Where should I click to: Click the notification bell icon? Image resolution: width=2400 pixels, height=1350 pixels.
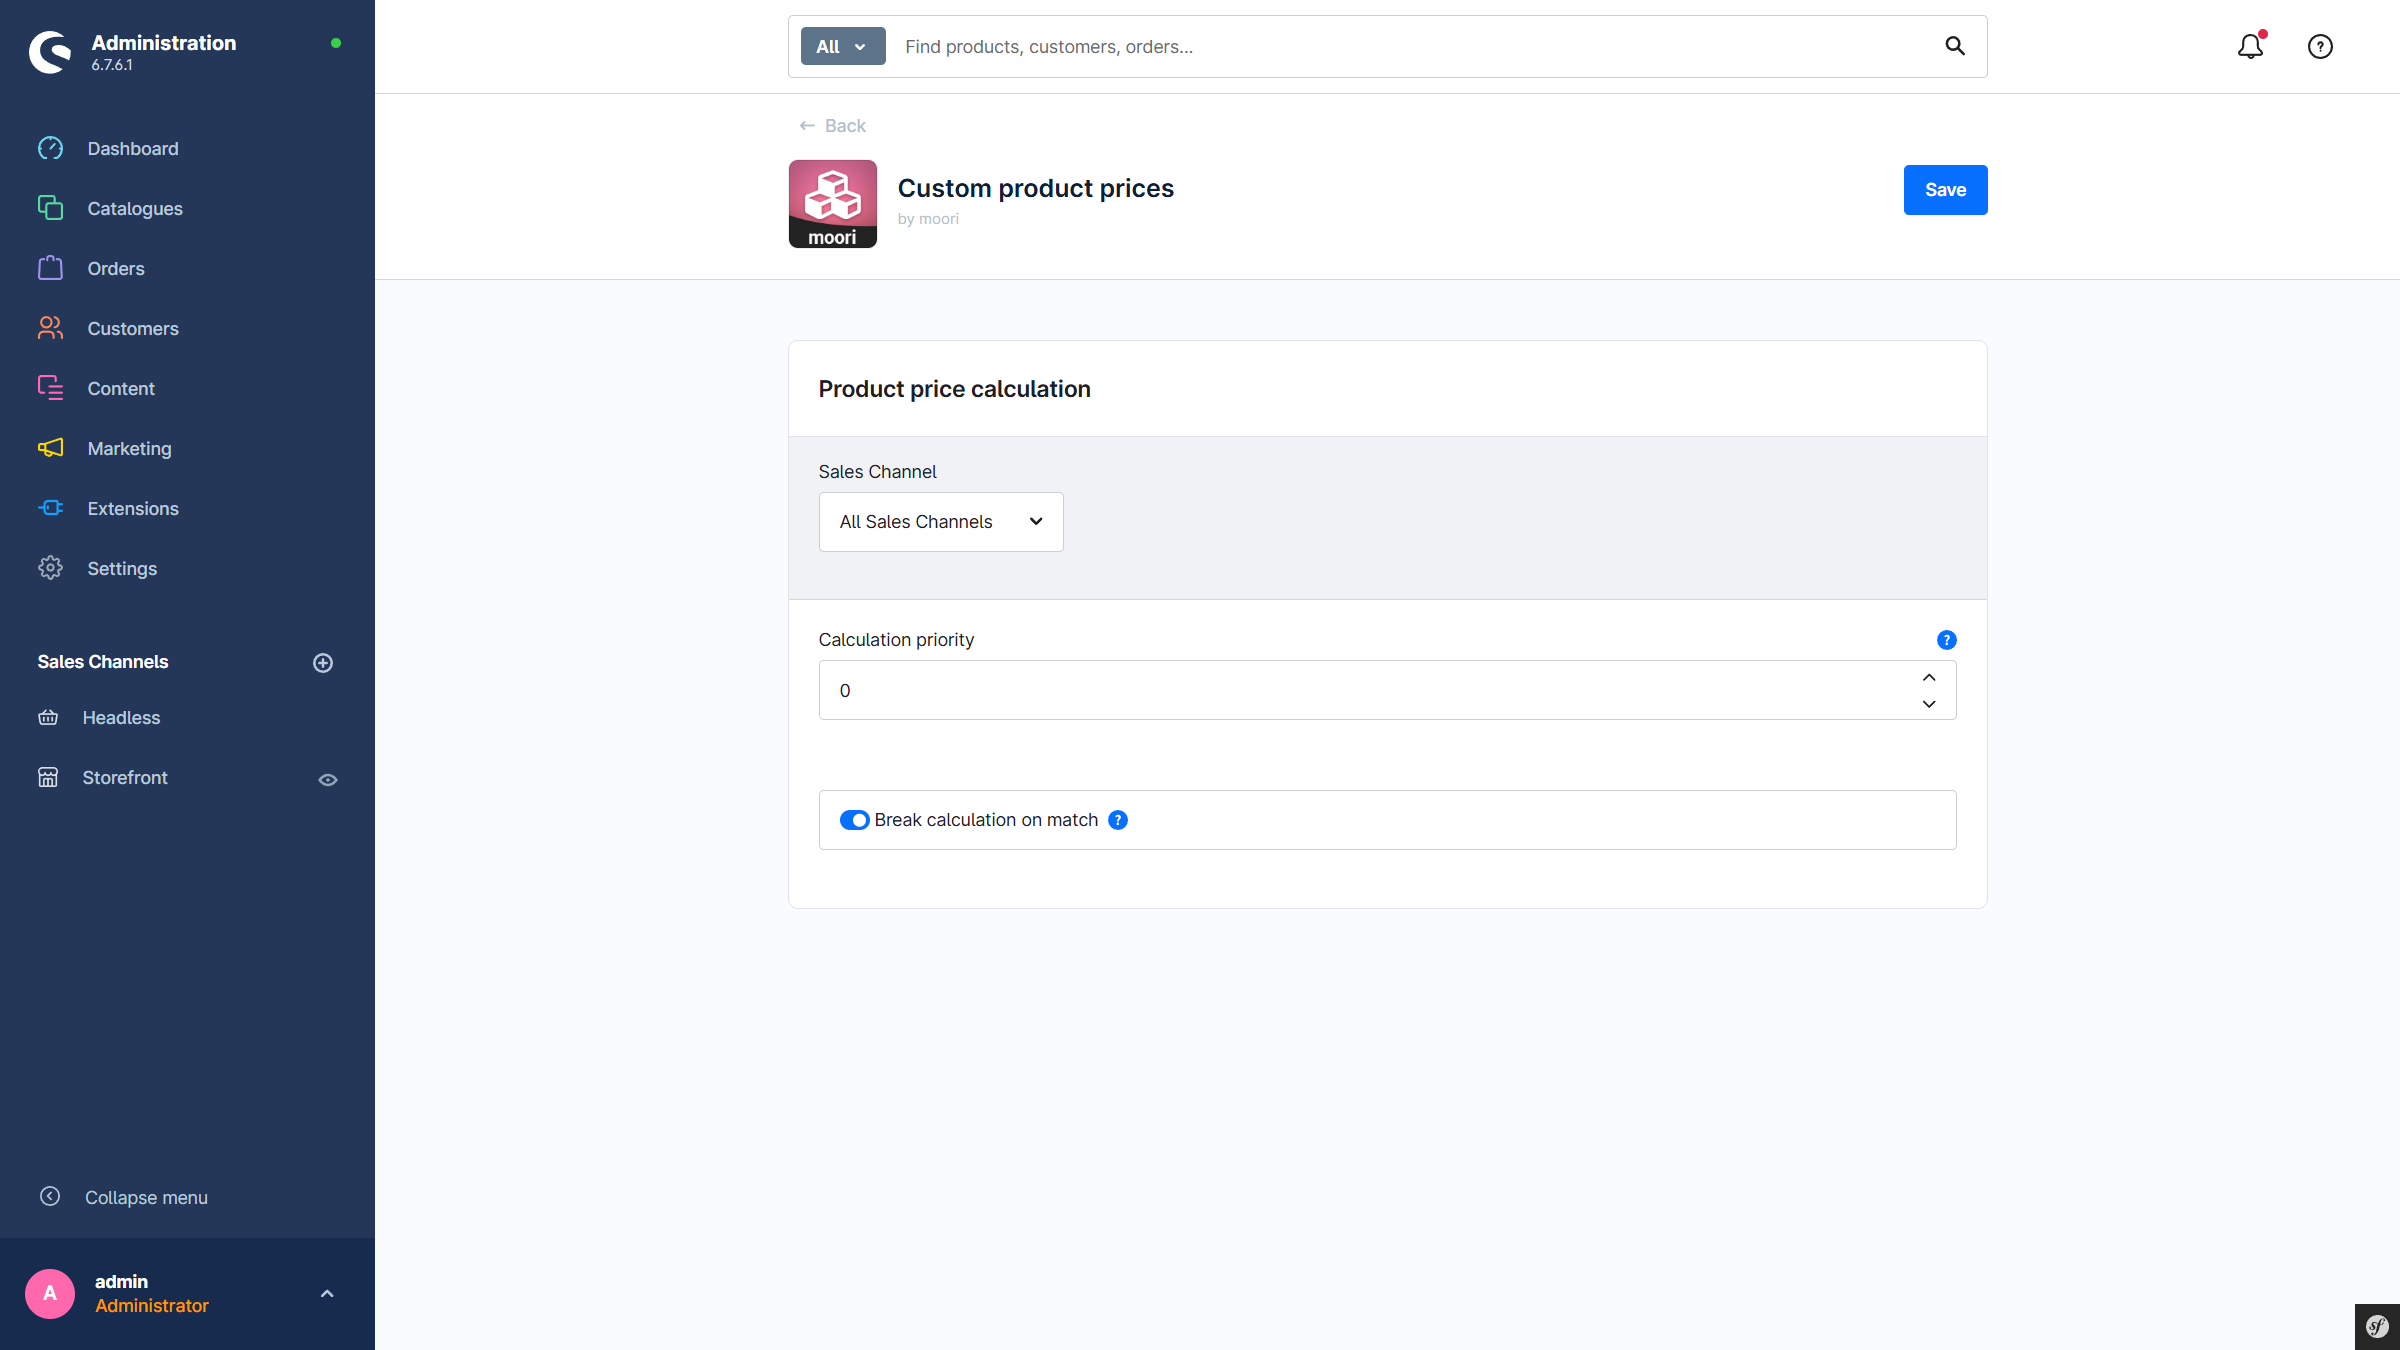click(2250, 46)
